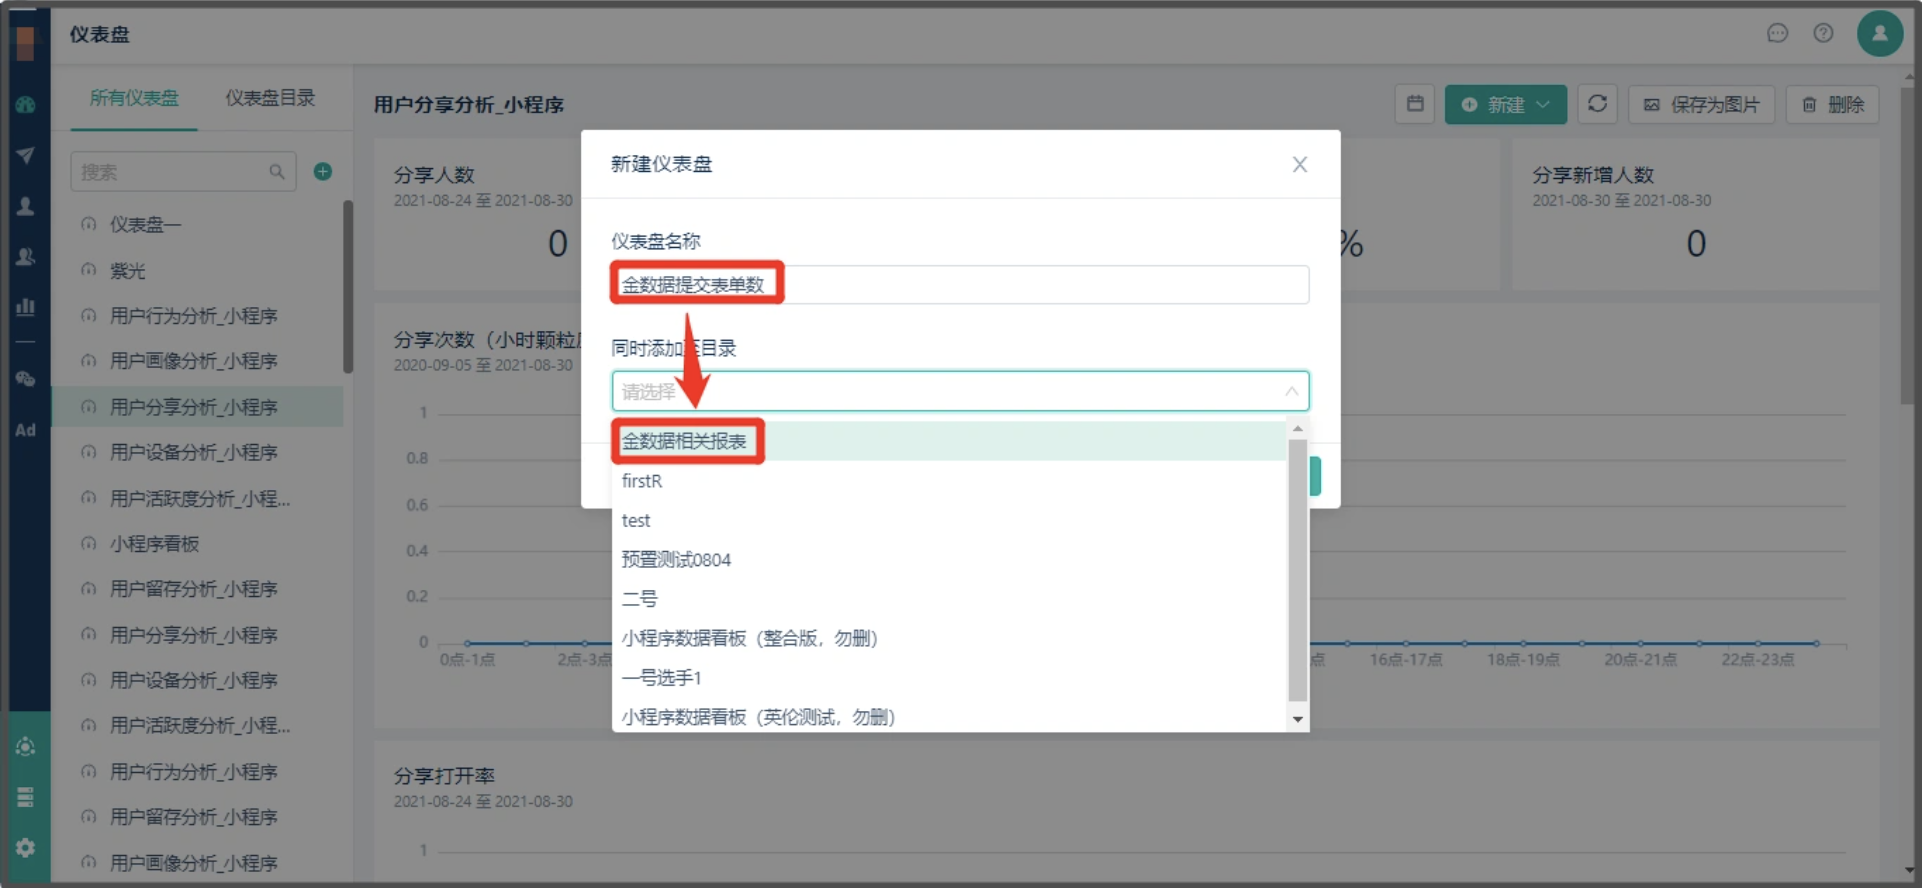Open 紫光 dashboard in the list
This screenshot has width=1924, height=888.
click(197, 271)
